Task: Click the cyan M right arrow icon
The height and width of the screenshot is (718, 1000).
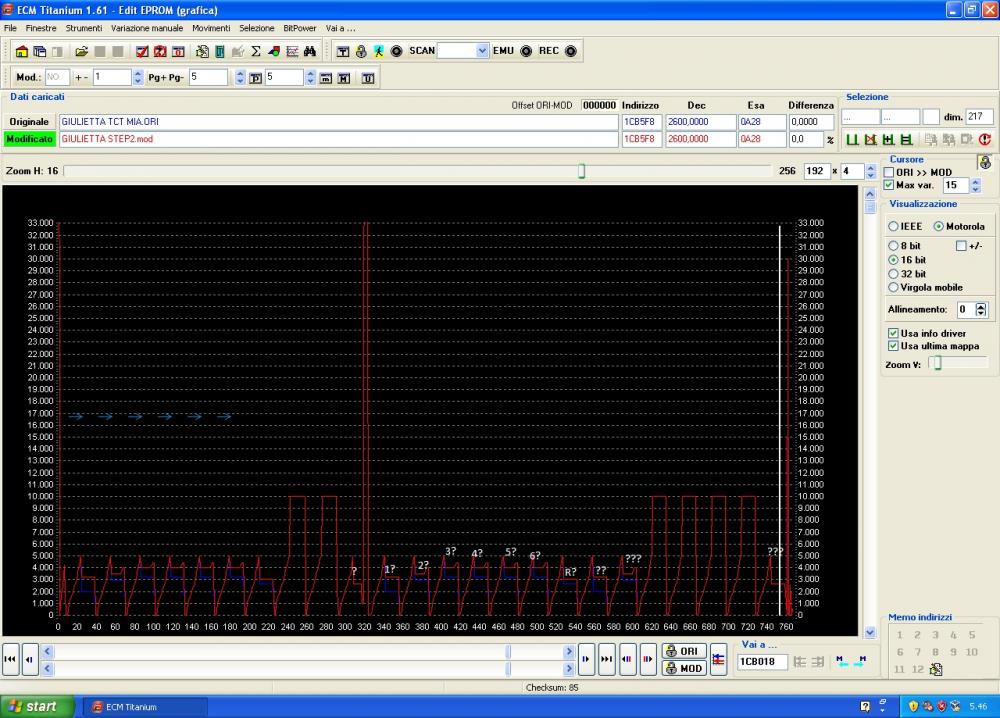Action: pyautogui.click(x=860, y=661)
